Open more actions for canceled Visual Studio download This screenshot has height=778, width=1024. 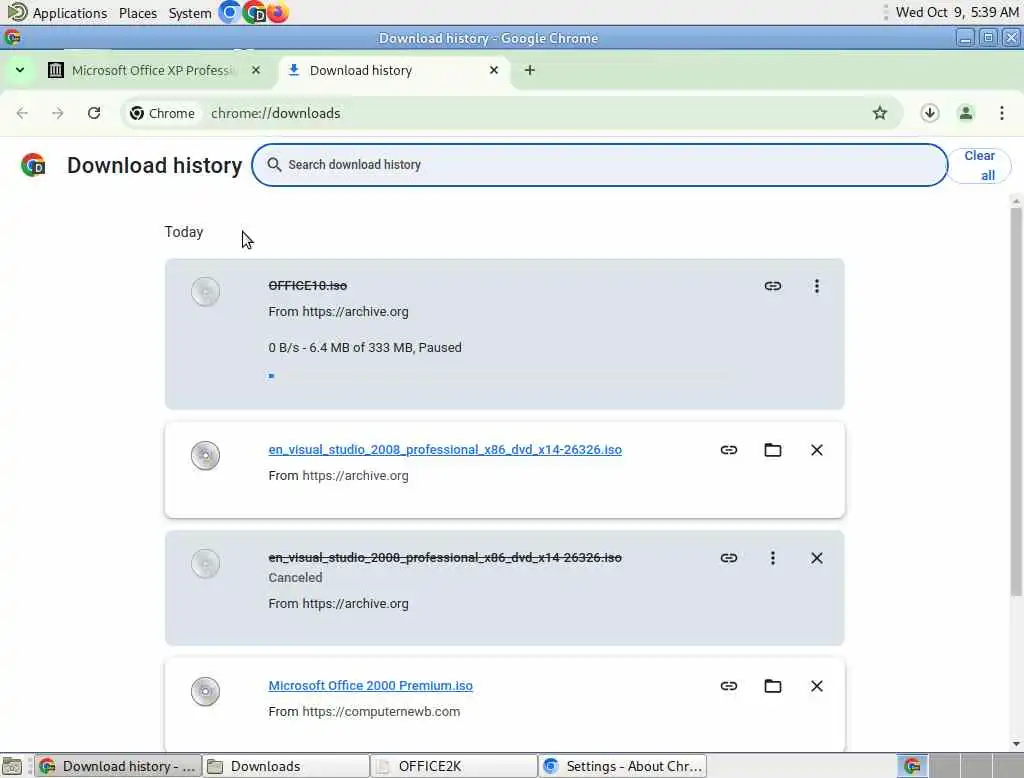[773, 558]
